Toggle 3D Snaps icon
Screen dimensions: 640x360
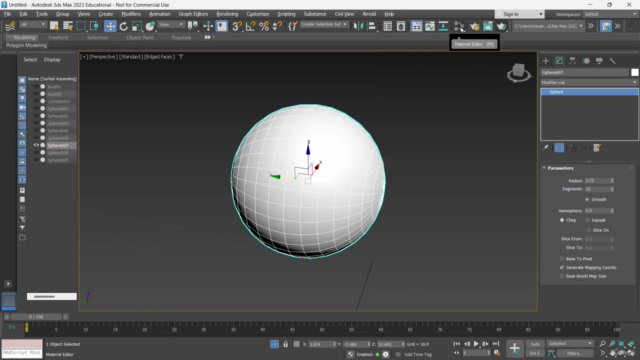coord(236,26)
